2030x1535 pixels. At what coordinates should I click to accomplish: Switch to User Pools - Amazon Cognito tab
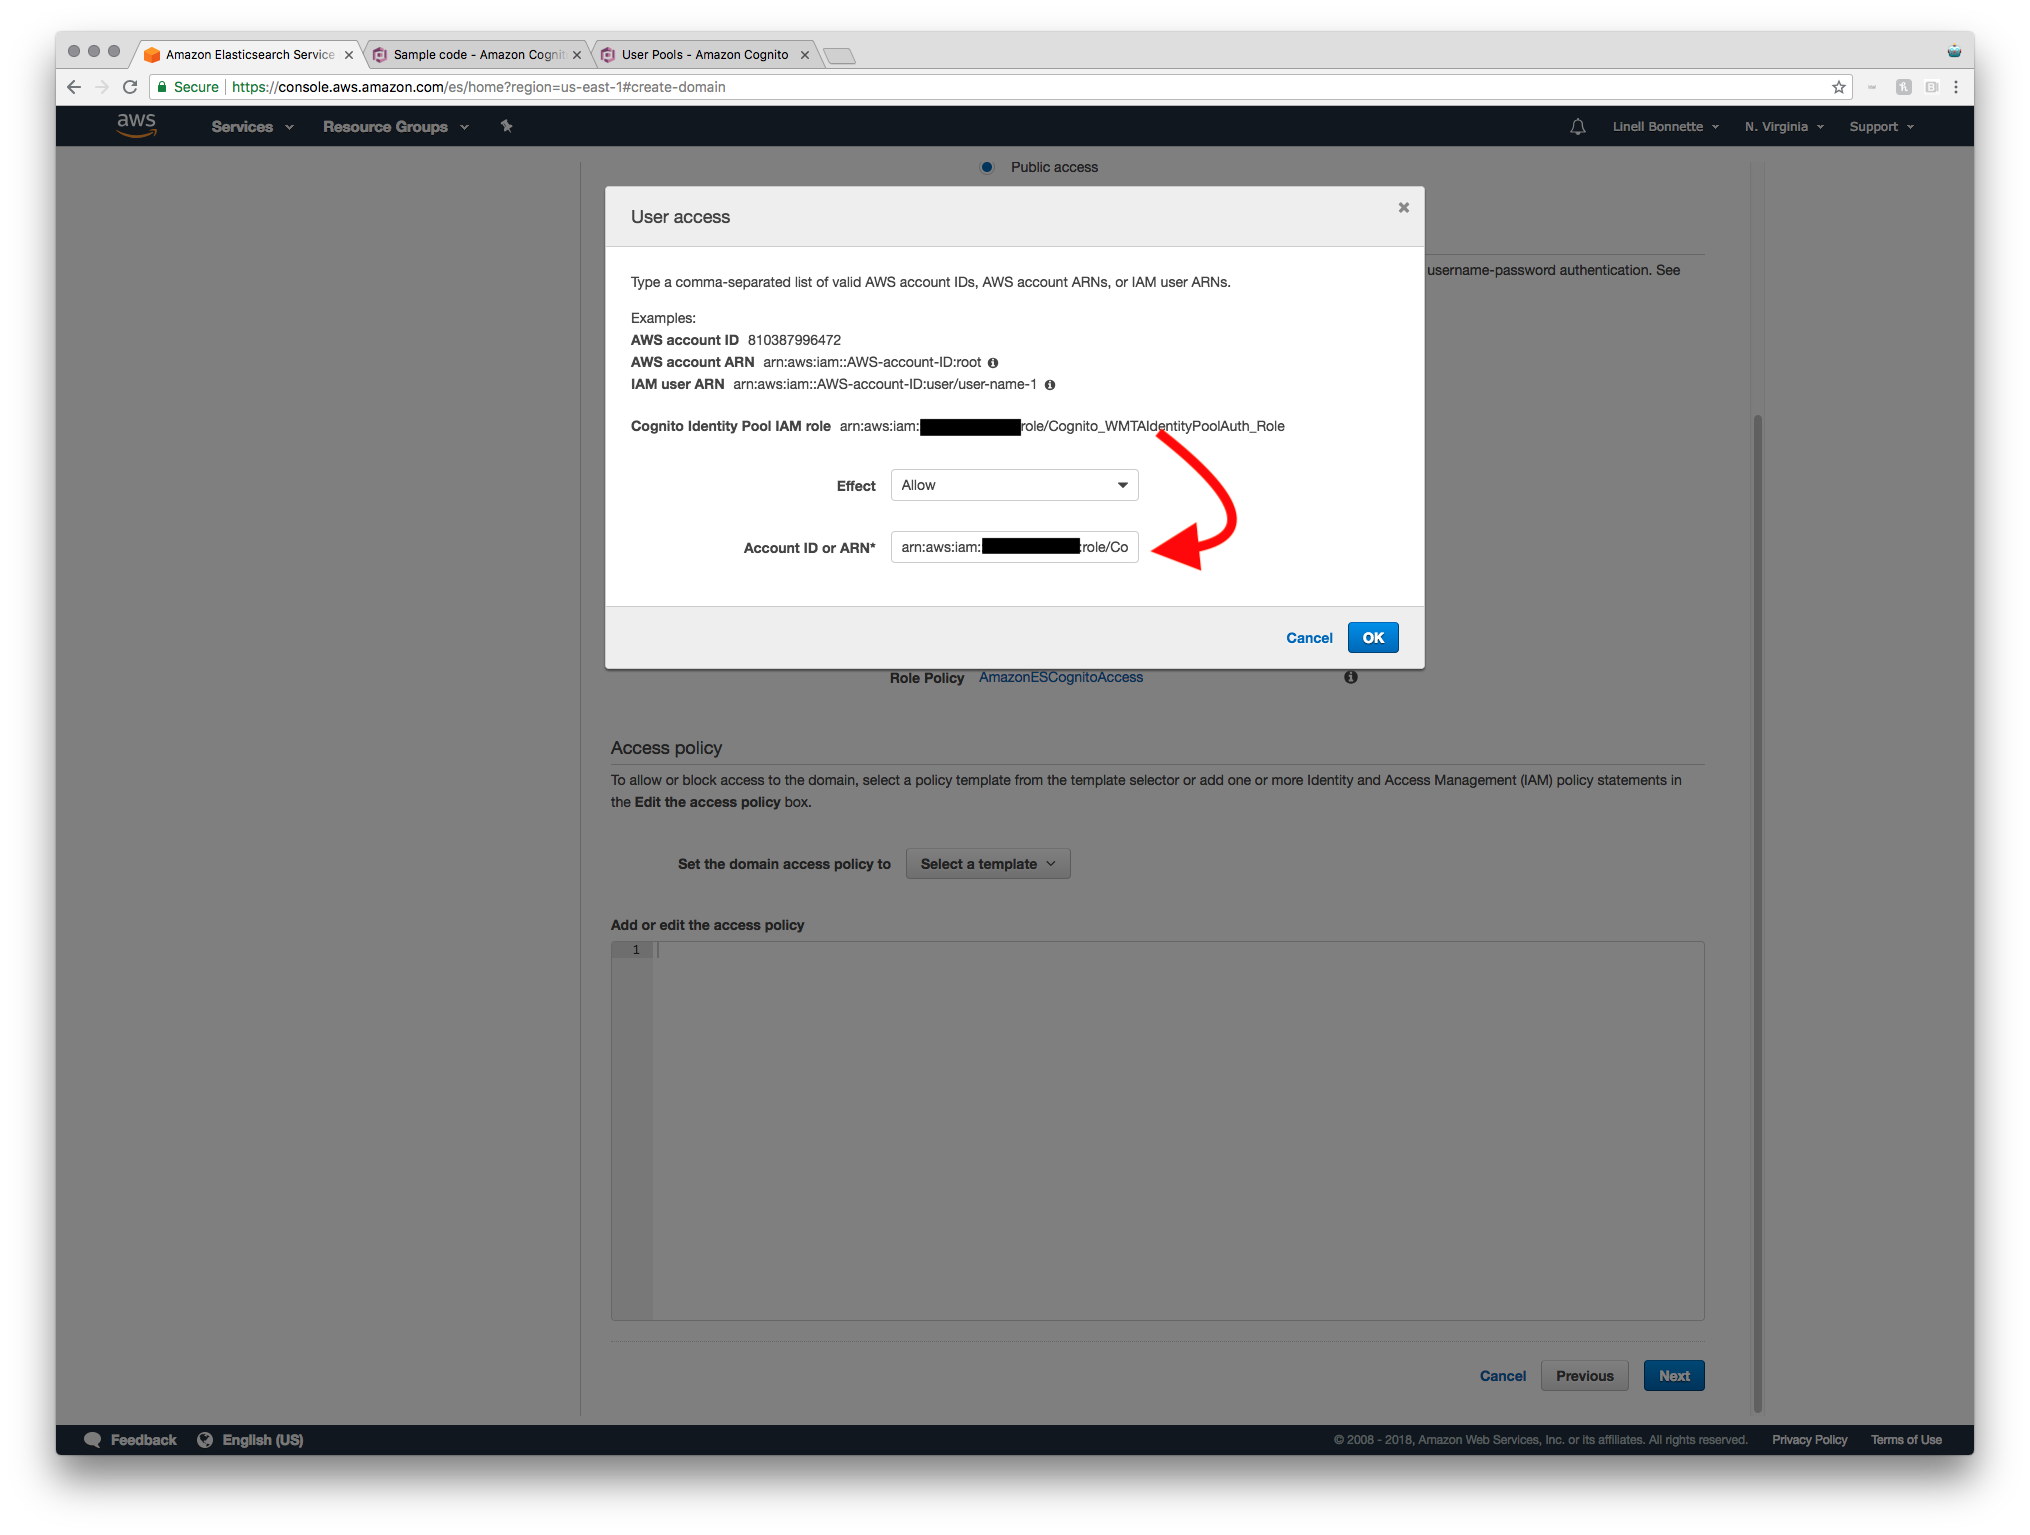pos(705,55)
